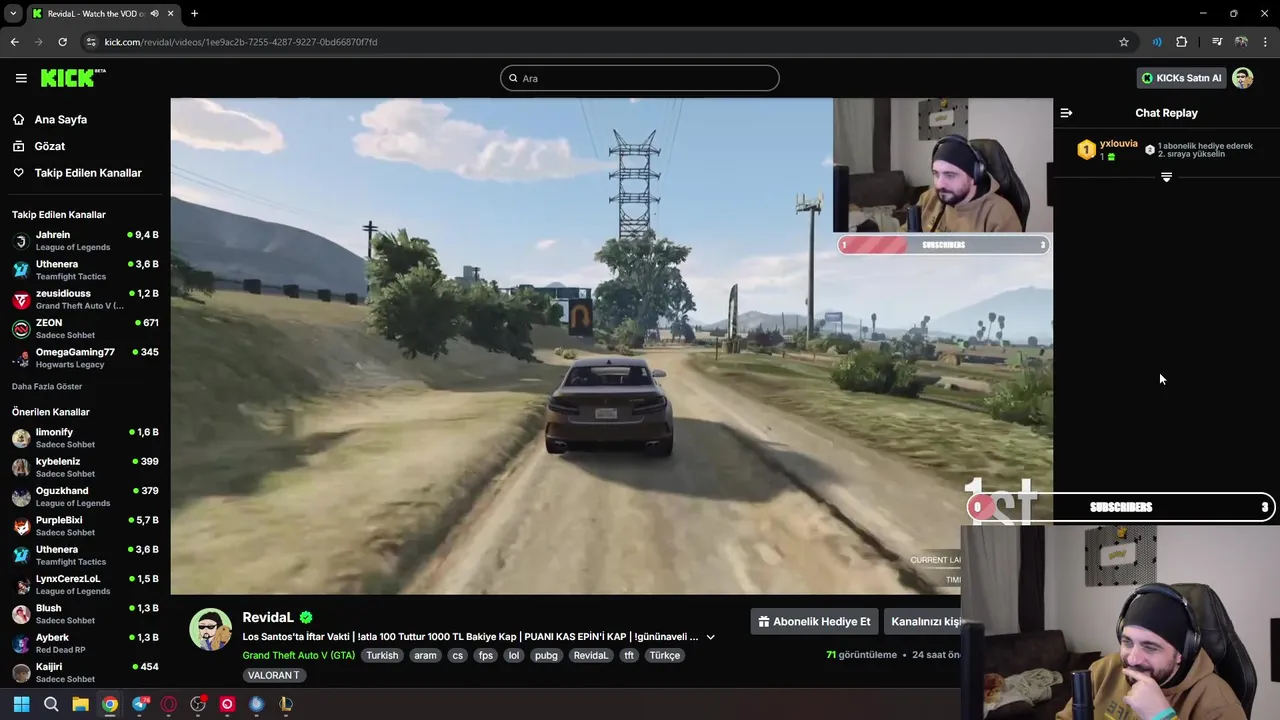
Task: Open the Jahrein channel
Action: 85,240
